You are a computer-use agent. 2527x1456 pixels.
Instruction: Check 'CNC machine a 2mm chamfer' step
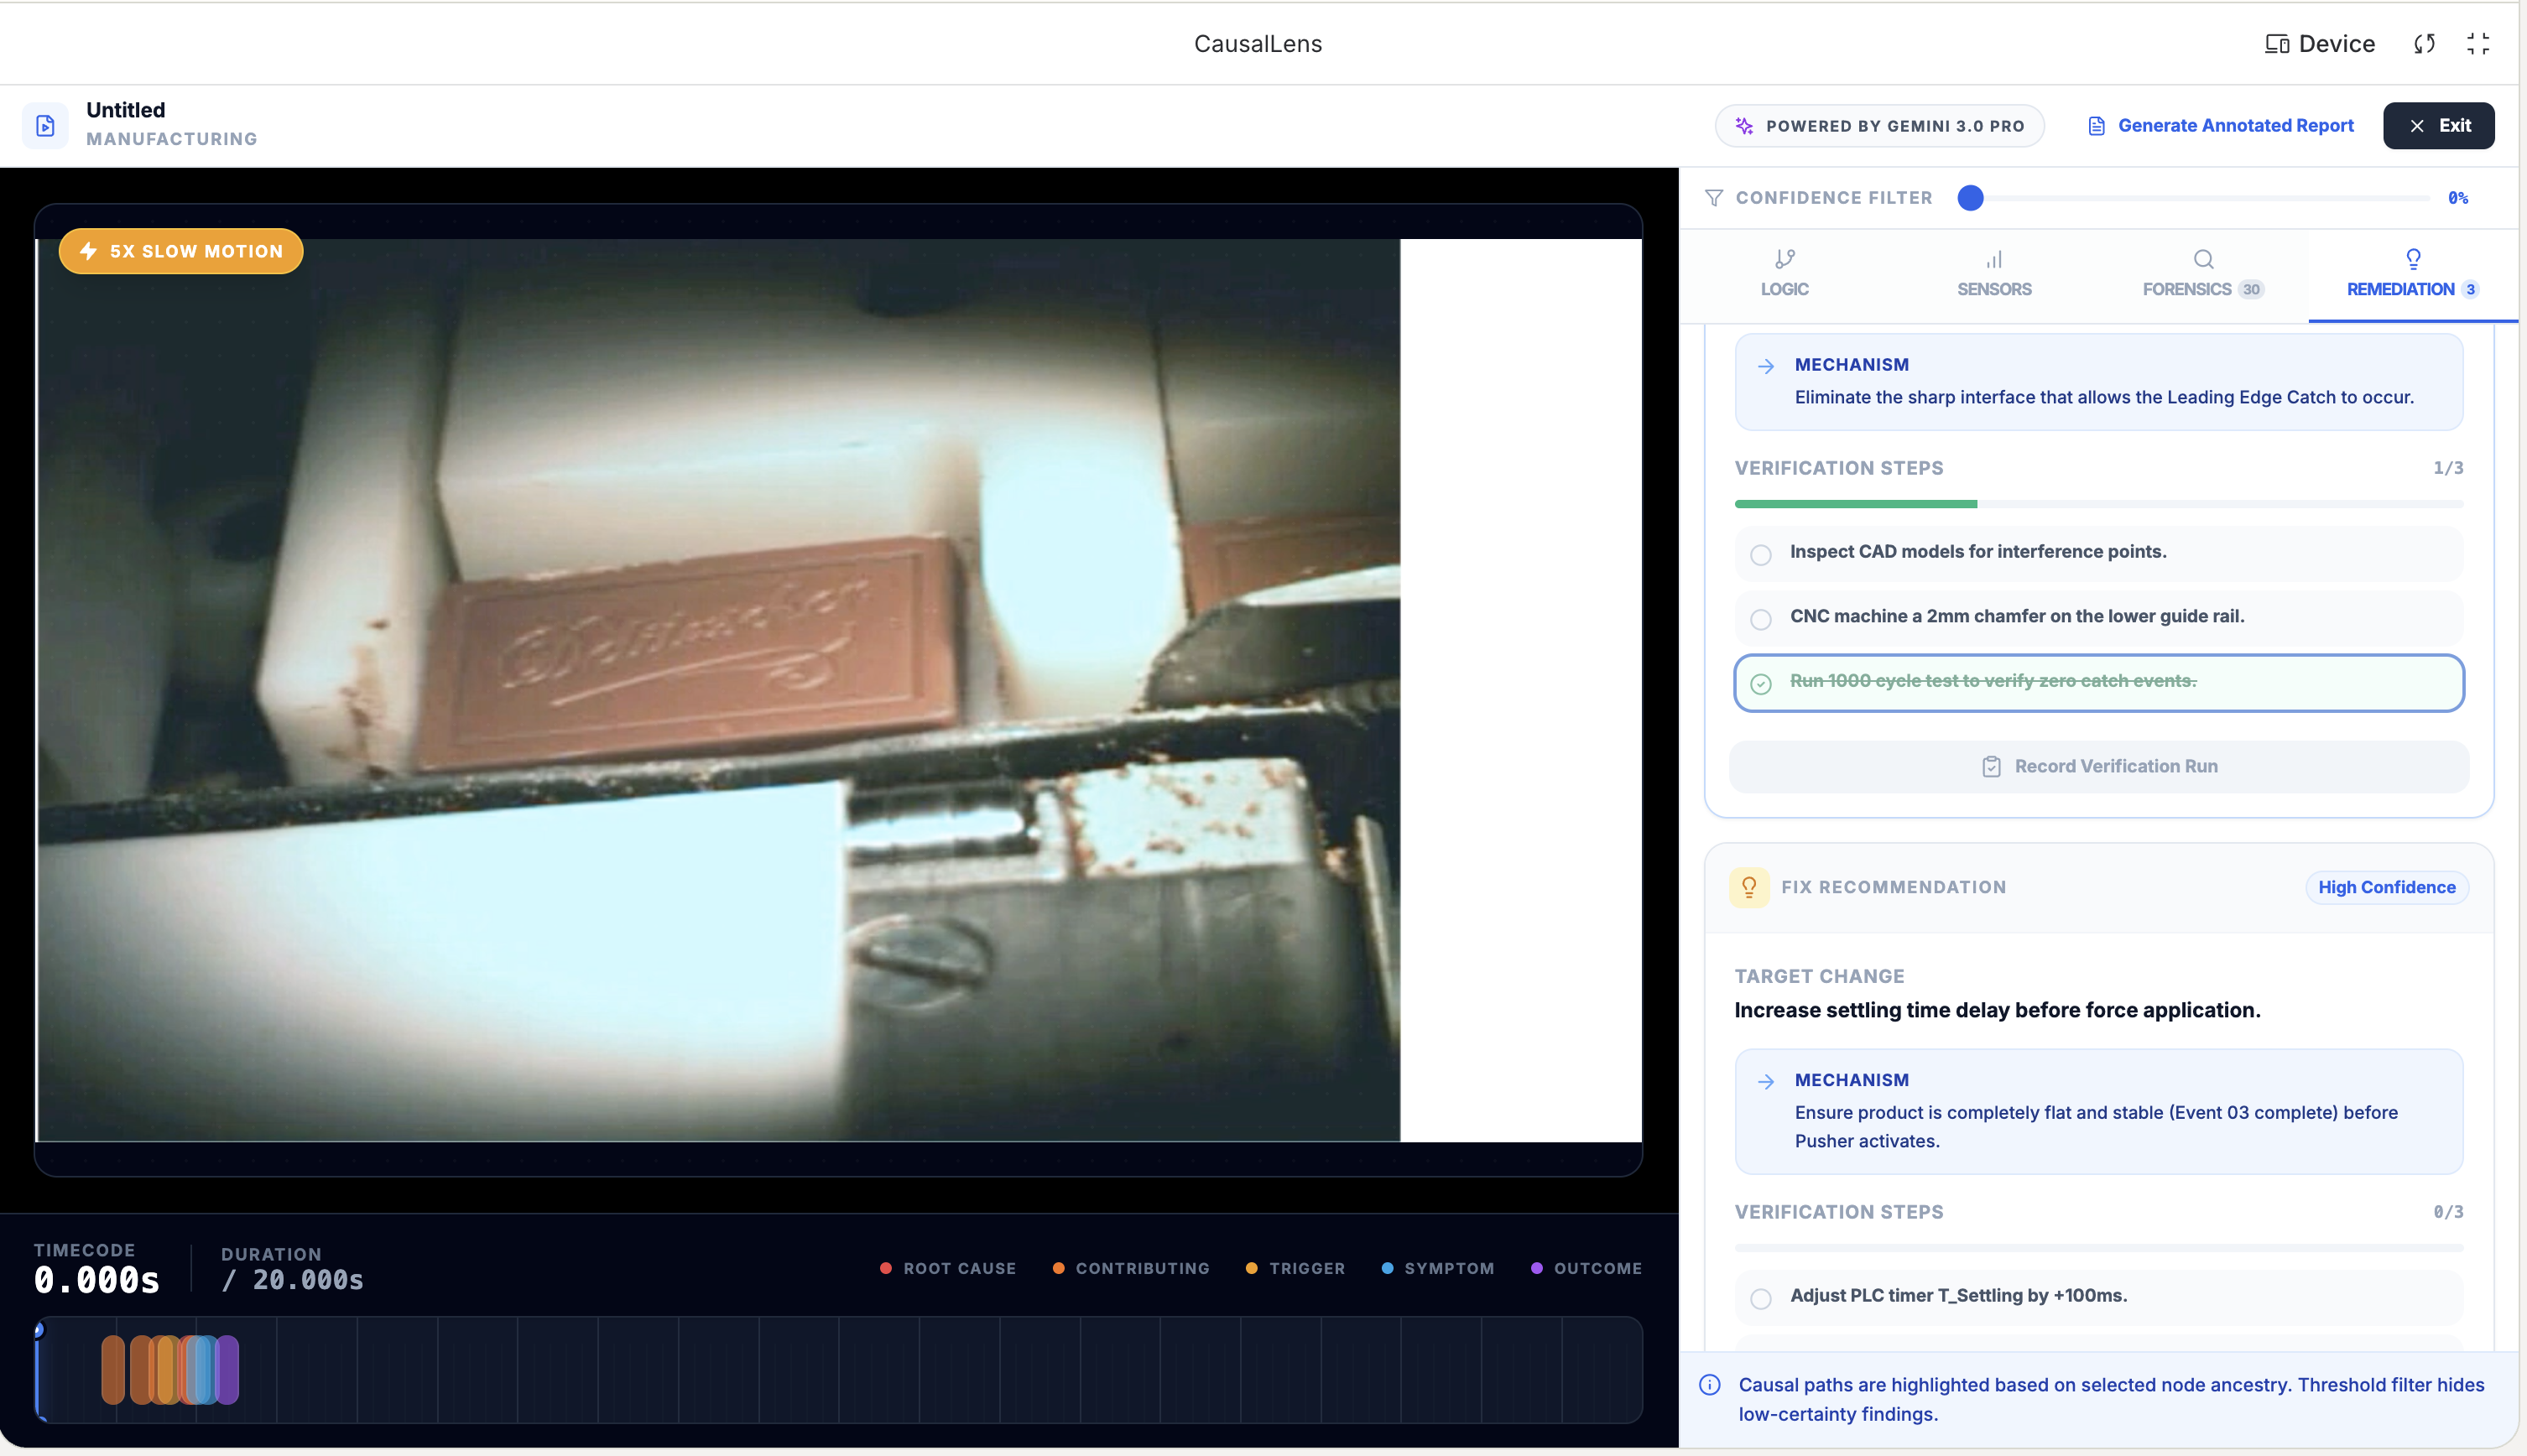[1761, 619]
